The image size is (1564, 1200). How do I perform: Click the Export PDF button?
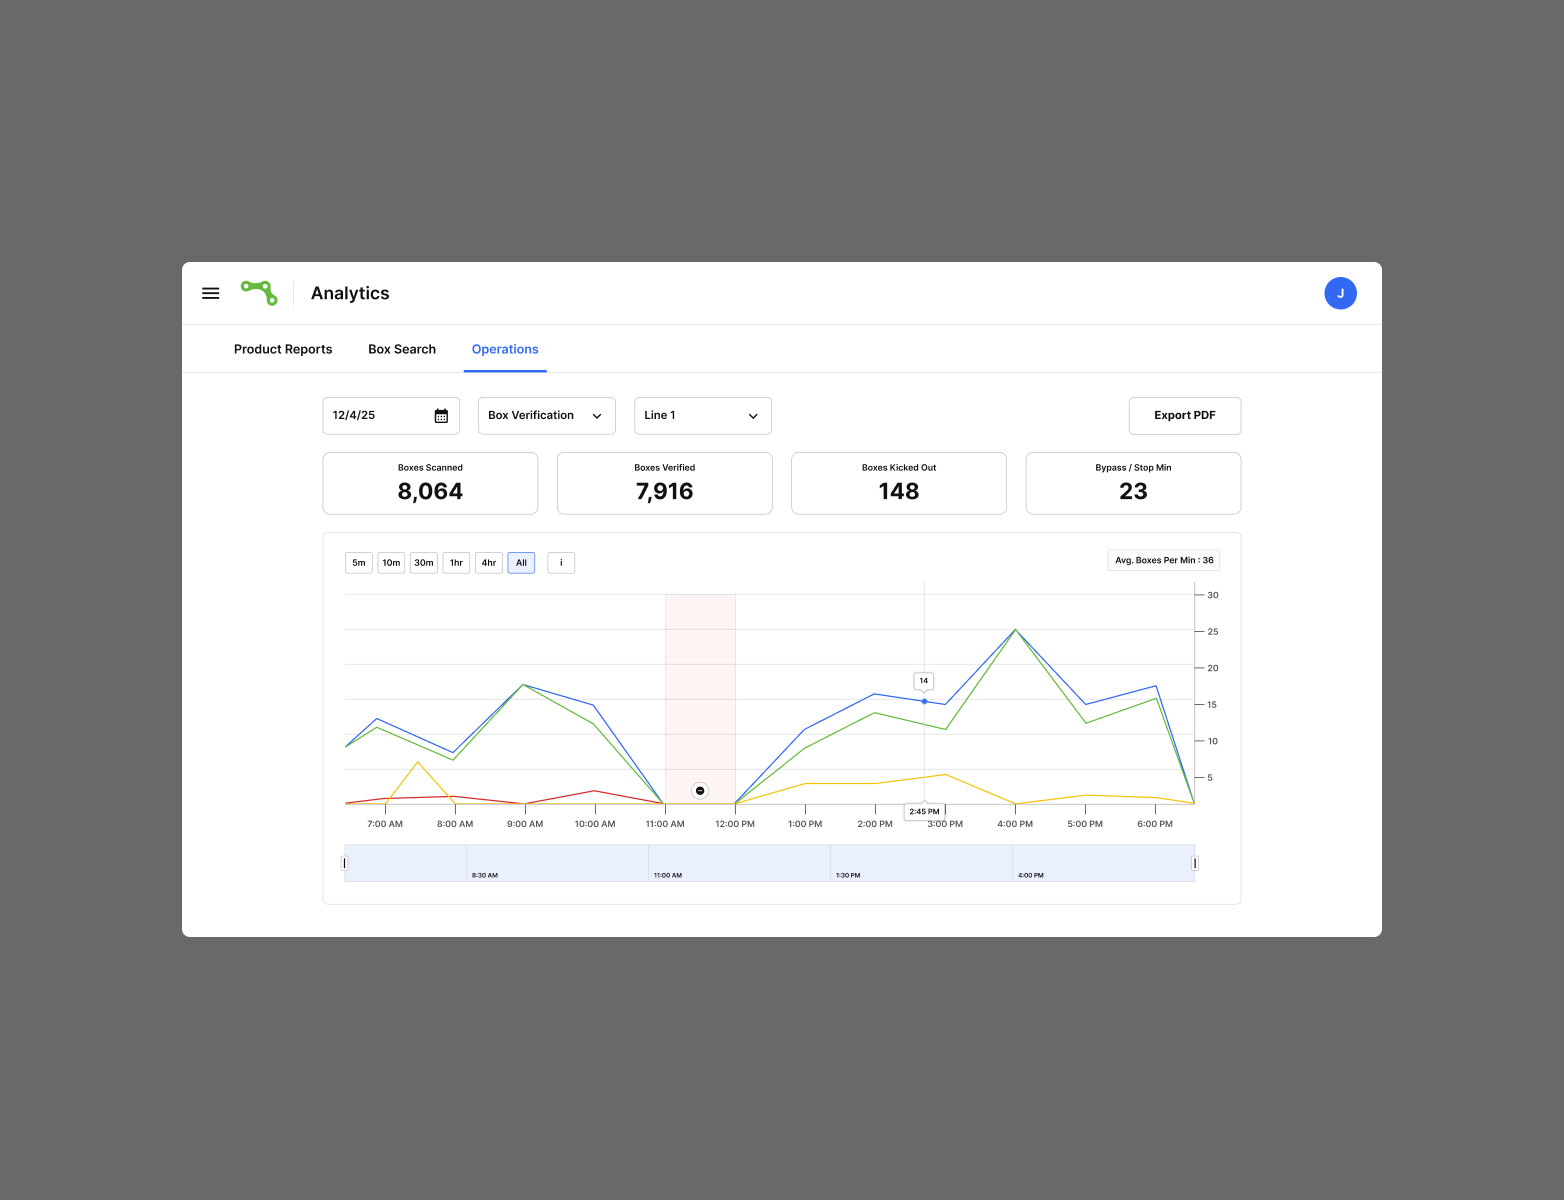[1185, 416]
